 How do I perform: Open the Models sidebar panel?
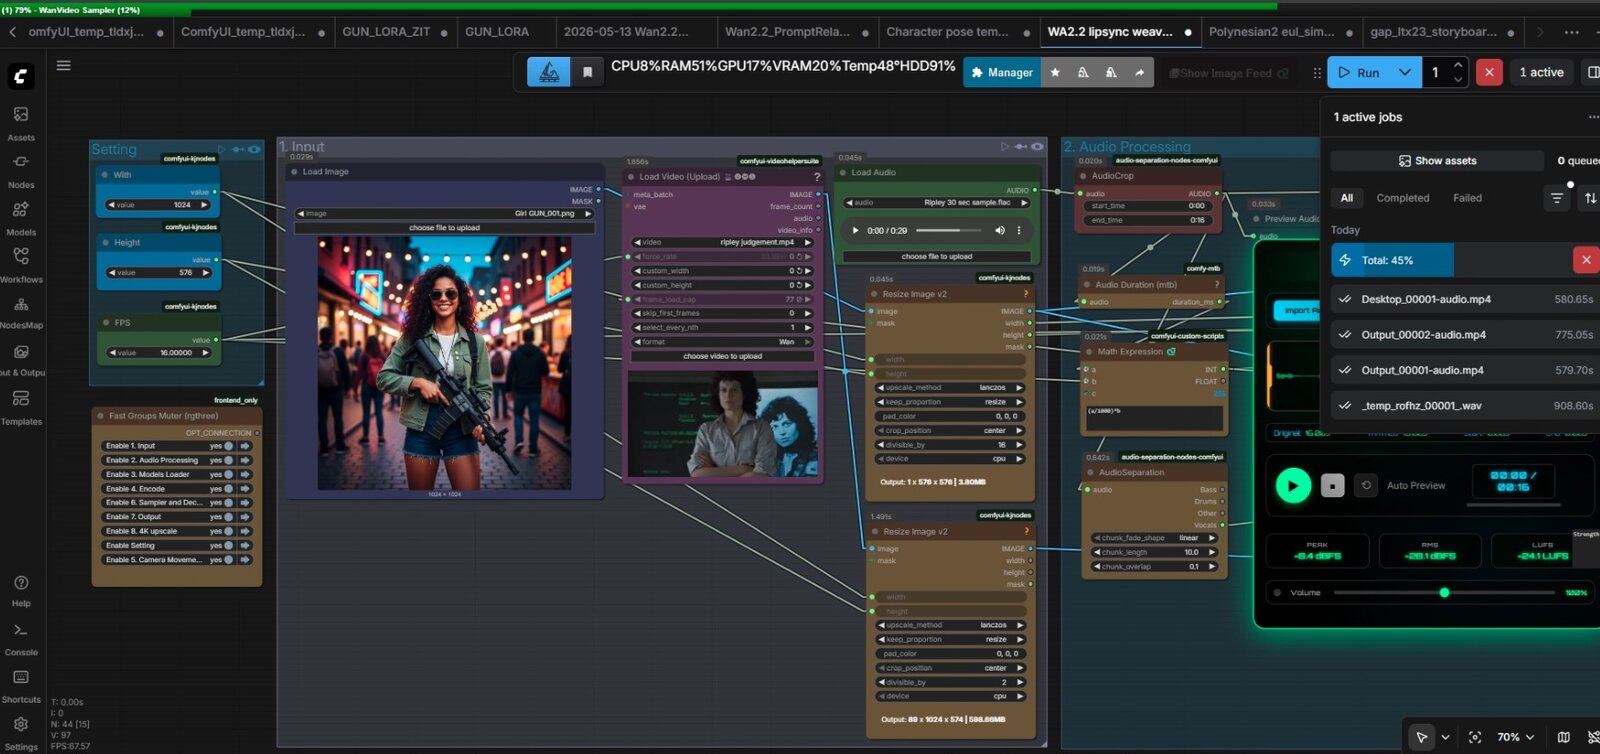pos(21,217)
